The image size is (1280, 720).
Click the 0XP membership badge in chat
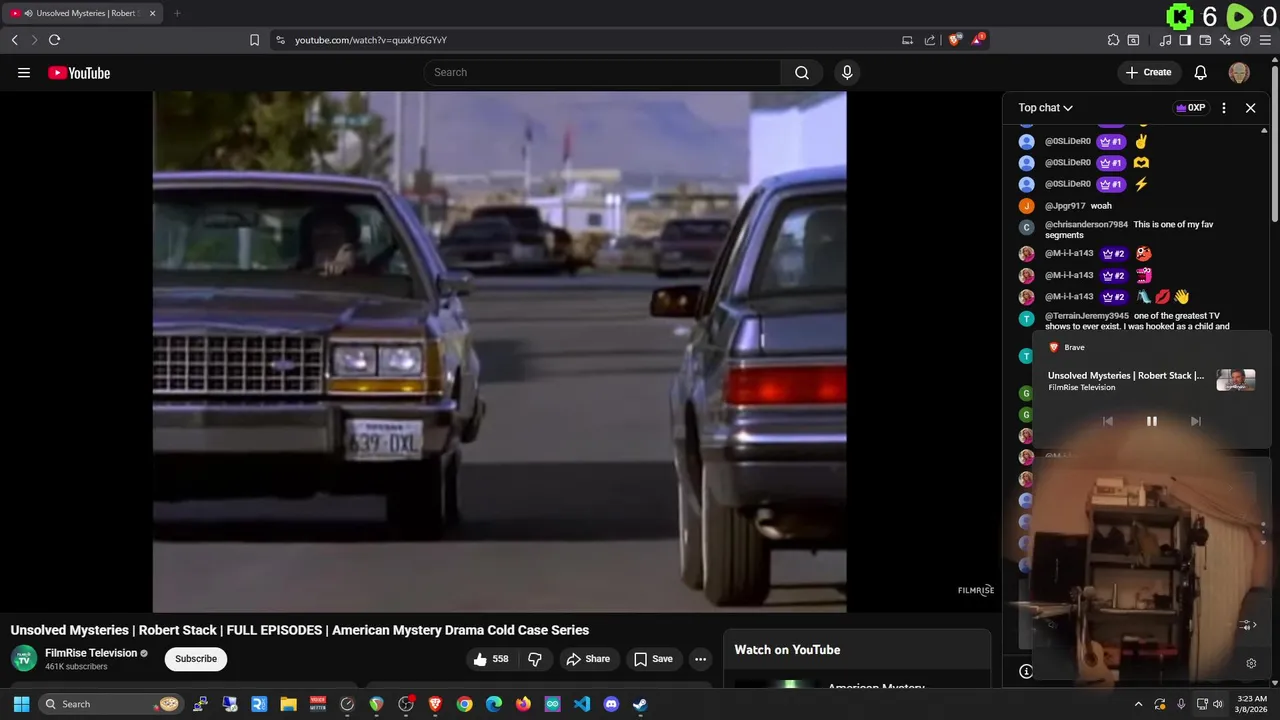[x=1190, y=108]
